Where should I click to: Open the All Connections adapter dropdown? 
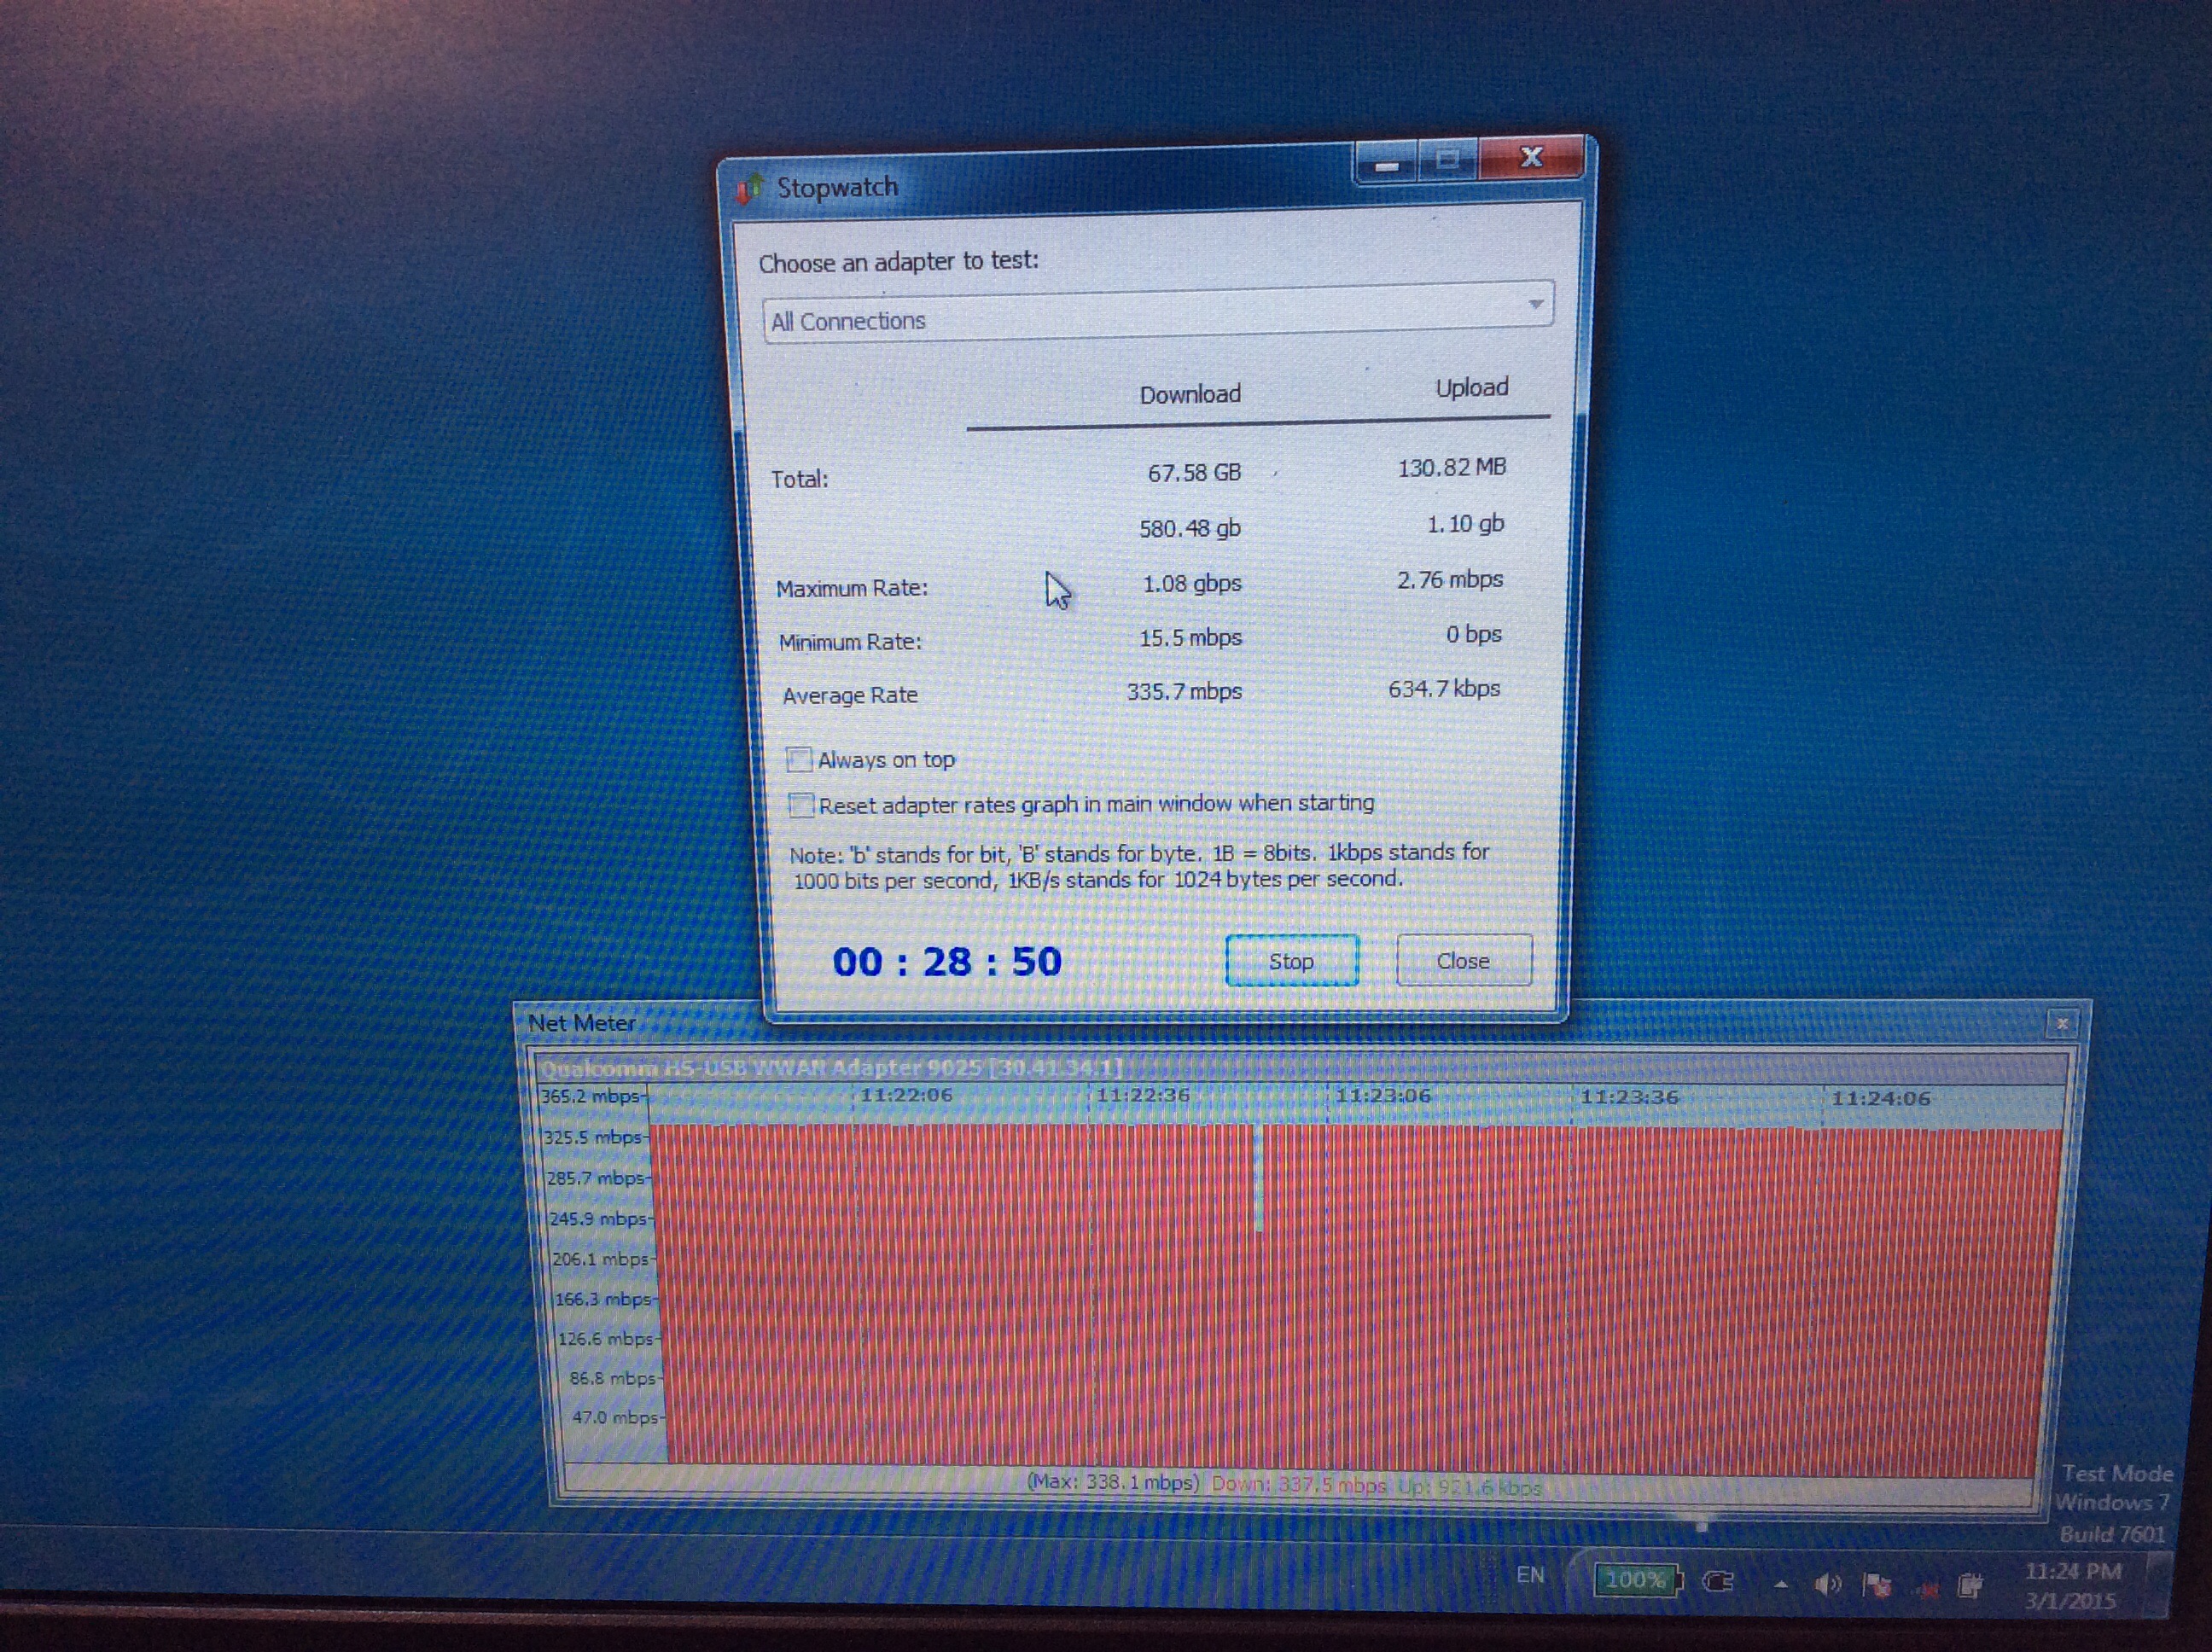coord(1158,312)
